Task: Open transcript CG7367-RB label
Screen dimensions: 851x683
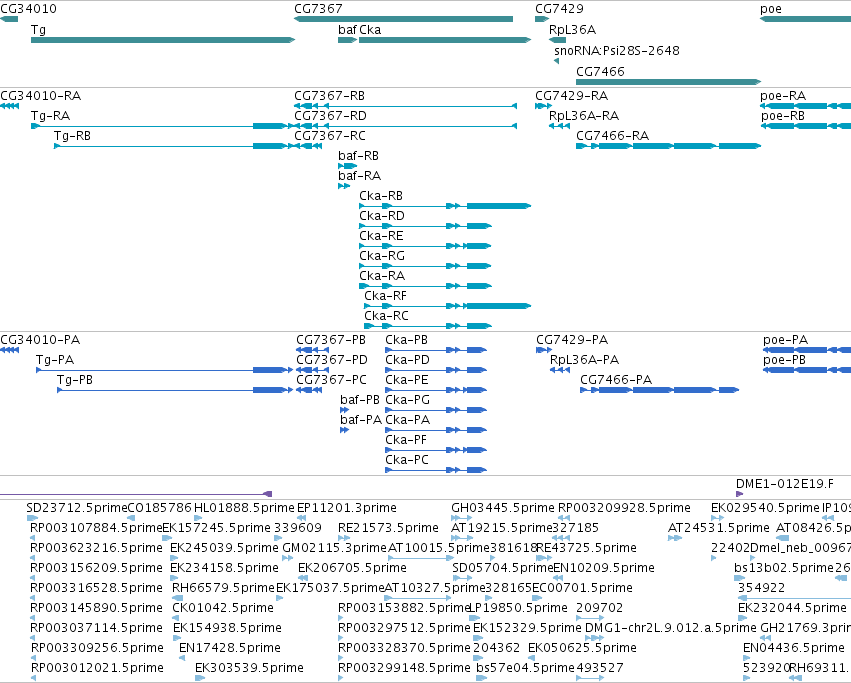Action: 329,96
